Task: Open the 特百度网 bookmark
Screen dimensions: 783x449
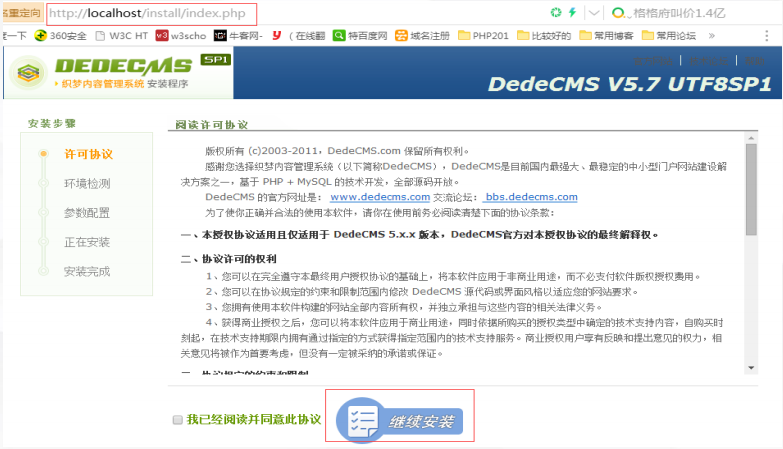Action: [x=360, y=35]
